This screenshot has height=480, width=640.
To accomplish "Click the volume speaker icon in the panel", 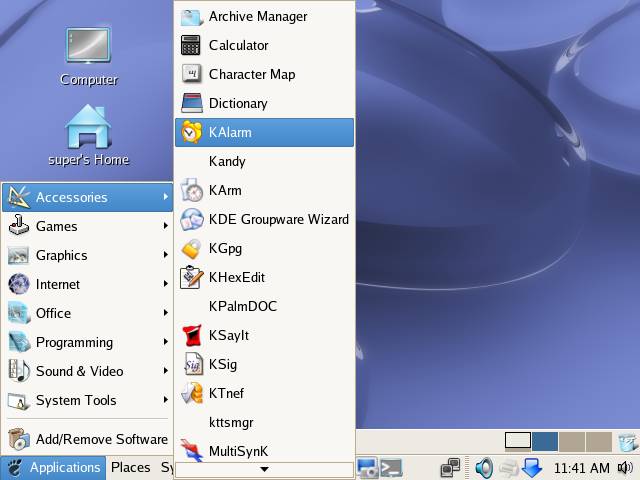I will 484,467.
